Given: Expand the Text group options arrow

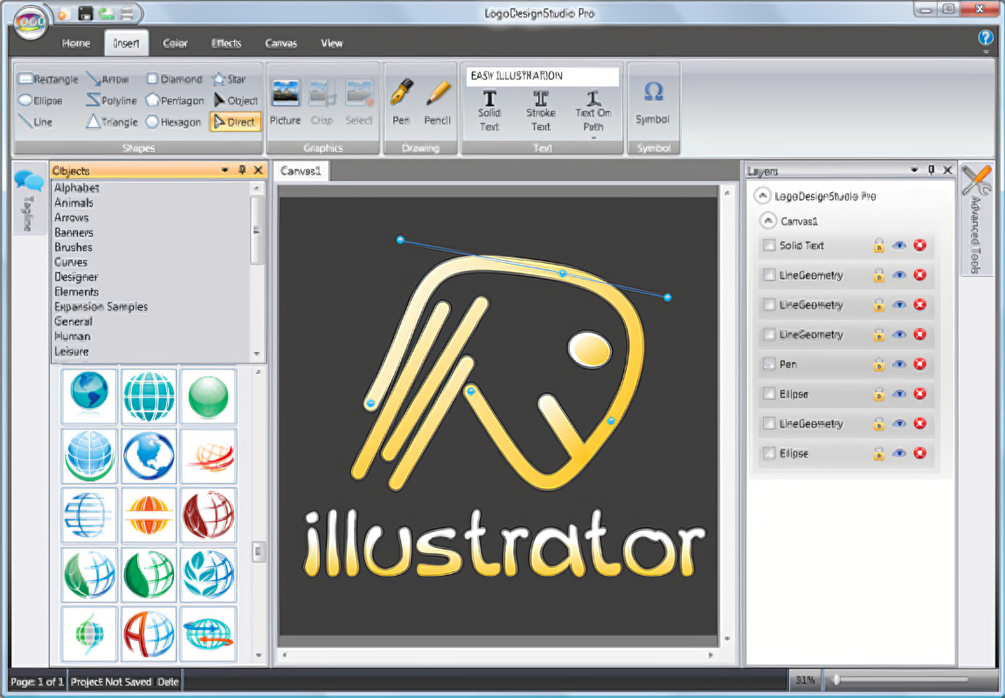Looking at the screenshot, I should [594, 137].
